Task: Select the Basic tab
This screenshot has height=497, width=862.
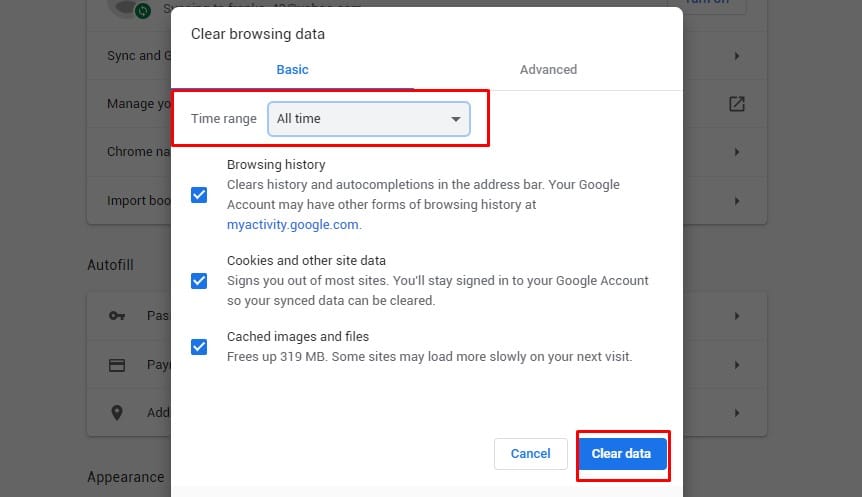Action: (292, 70)
